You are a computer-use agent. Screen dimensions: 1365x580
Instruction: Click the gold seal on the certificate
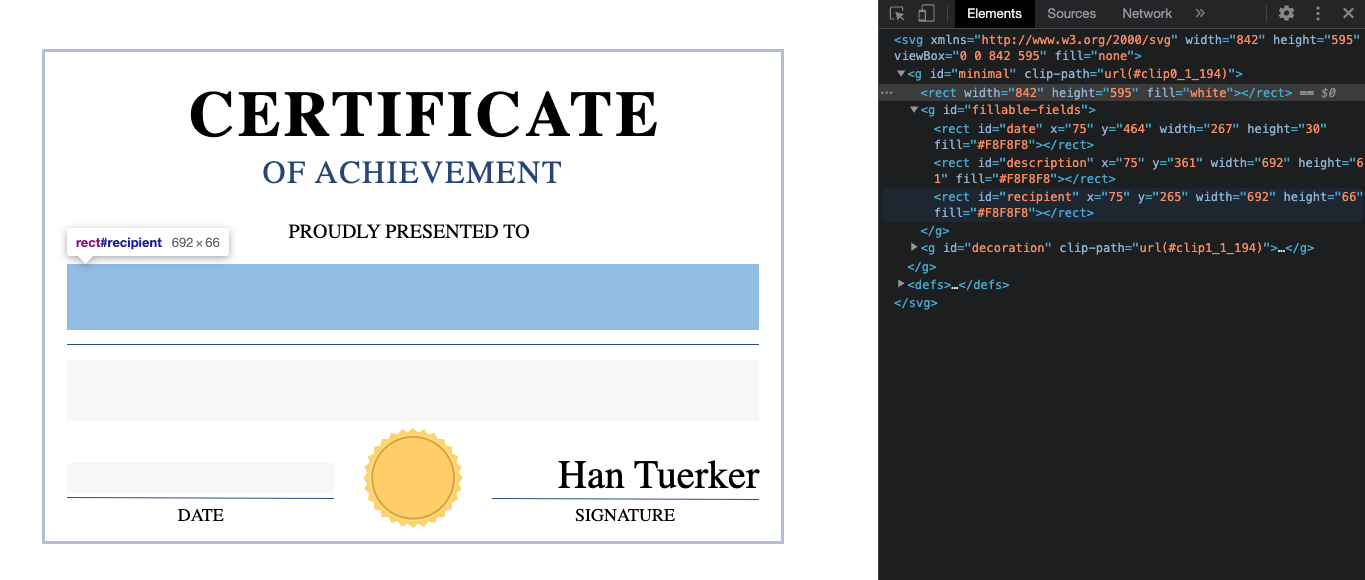click(x=413, y=478)
